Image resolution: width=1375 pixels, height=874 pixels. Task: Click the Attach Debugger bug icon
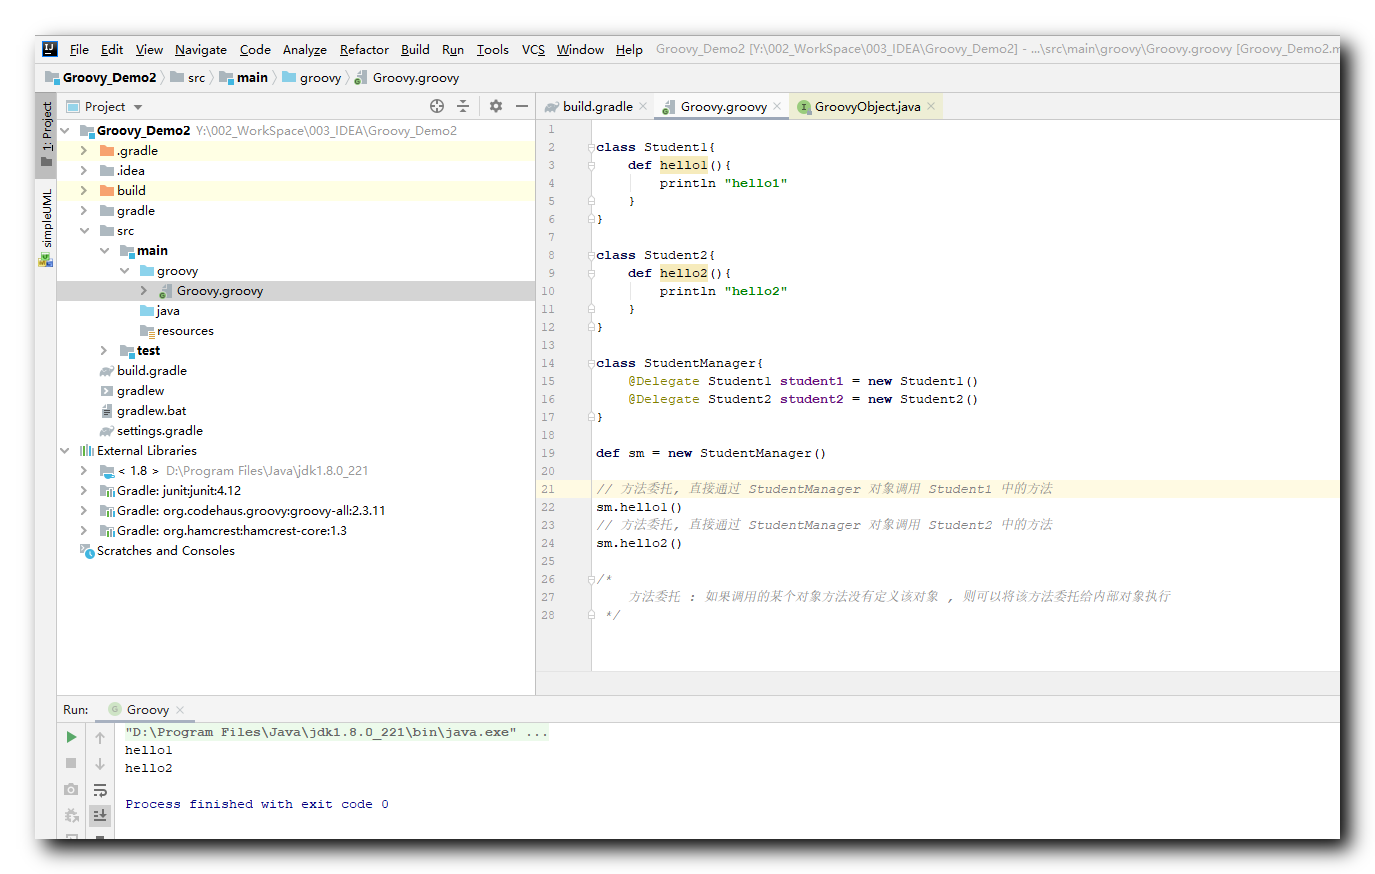tap(71, 815)
